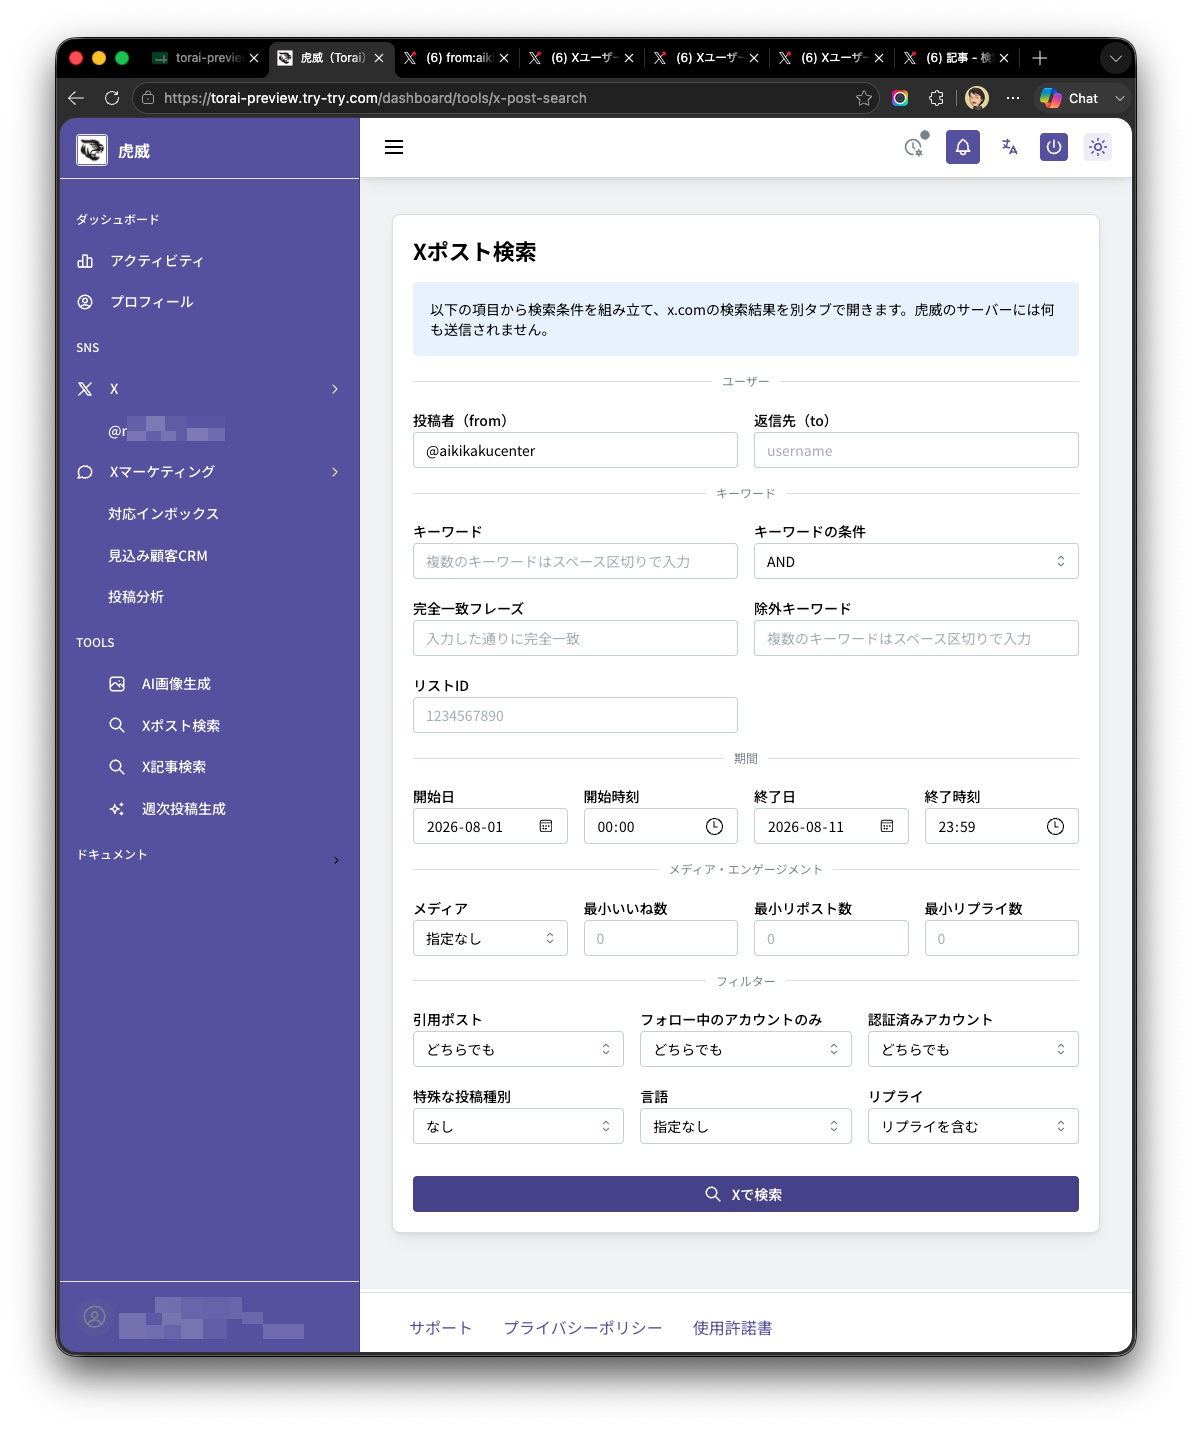Open the サポート link
The height and width of the screenshot is (1430, 1192).
tap(440, 1328)
